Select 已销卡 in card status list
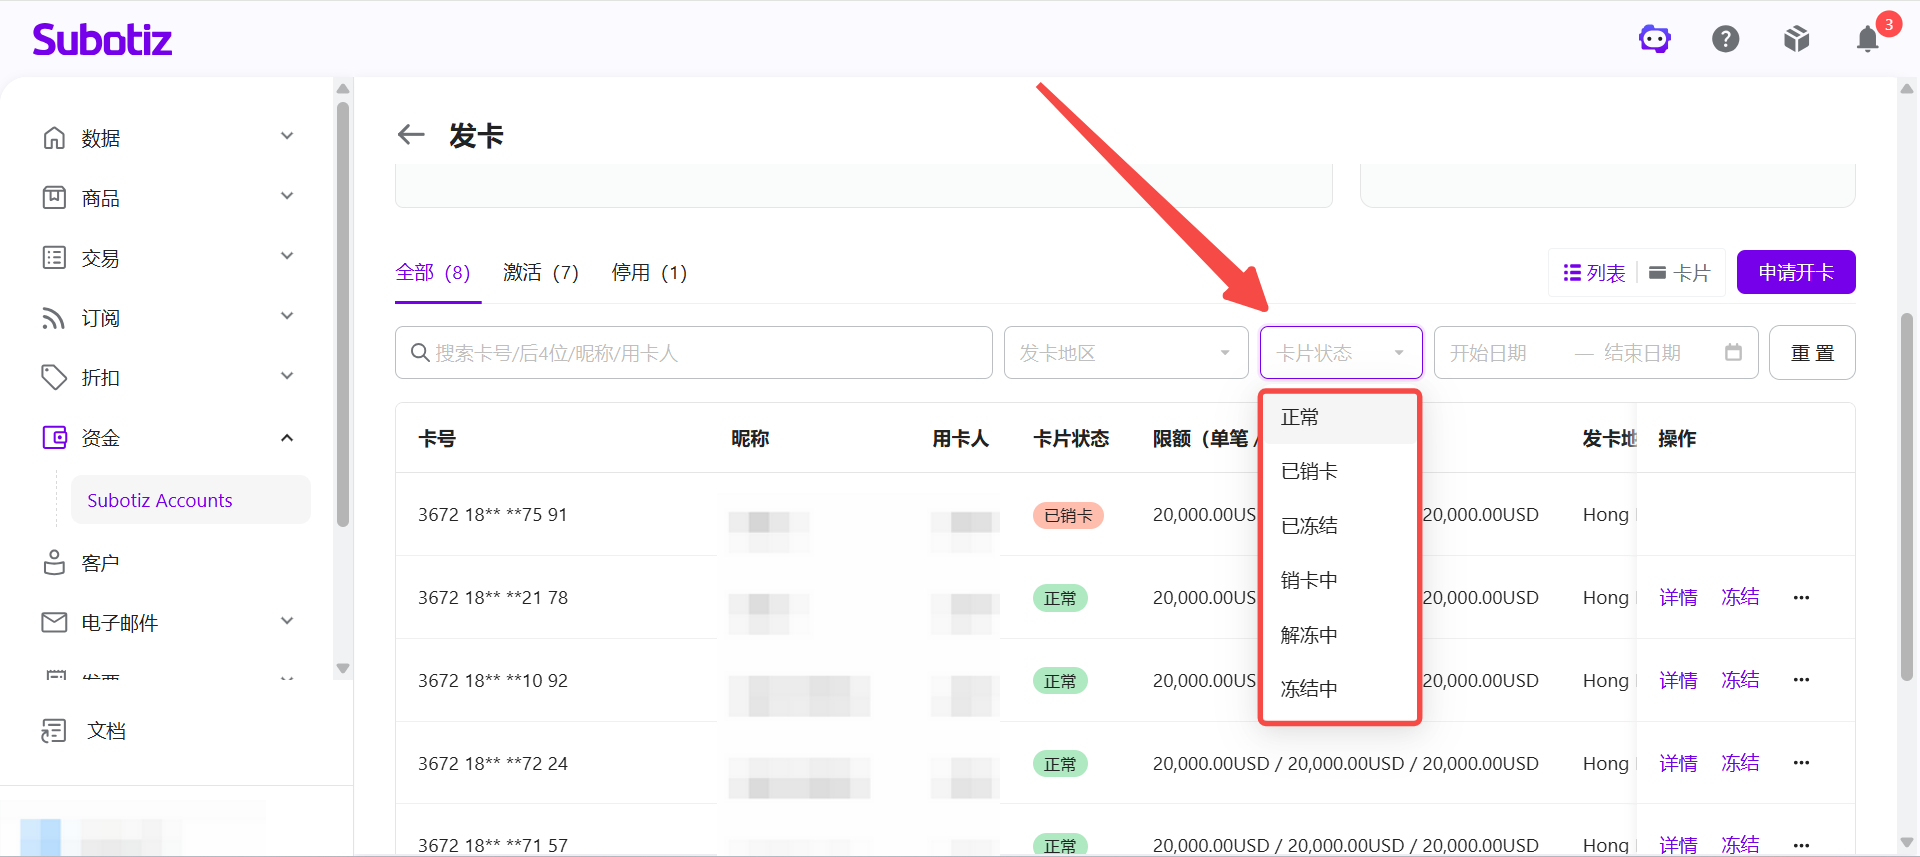 click(1340, 471)
